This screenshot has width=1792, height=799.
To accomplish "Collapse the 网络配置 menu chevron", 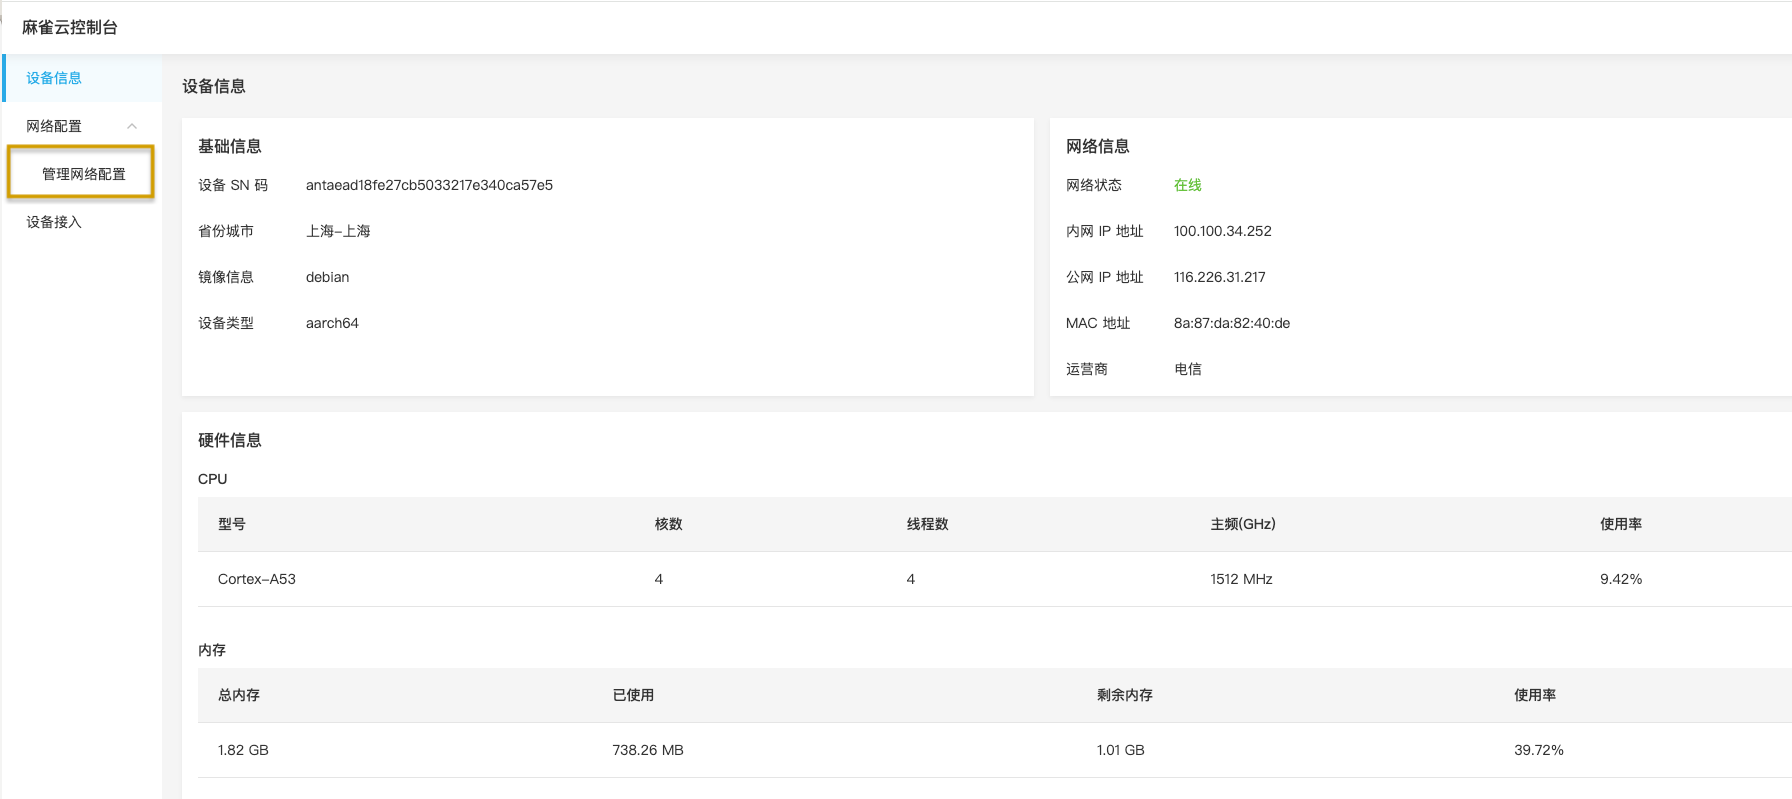I will (x=132, y=126).
